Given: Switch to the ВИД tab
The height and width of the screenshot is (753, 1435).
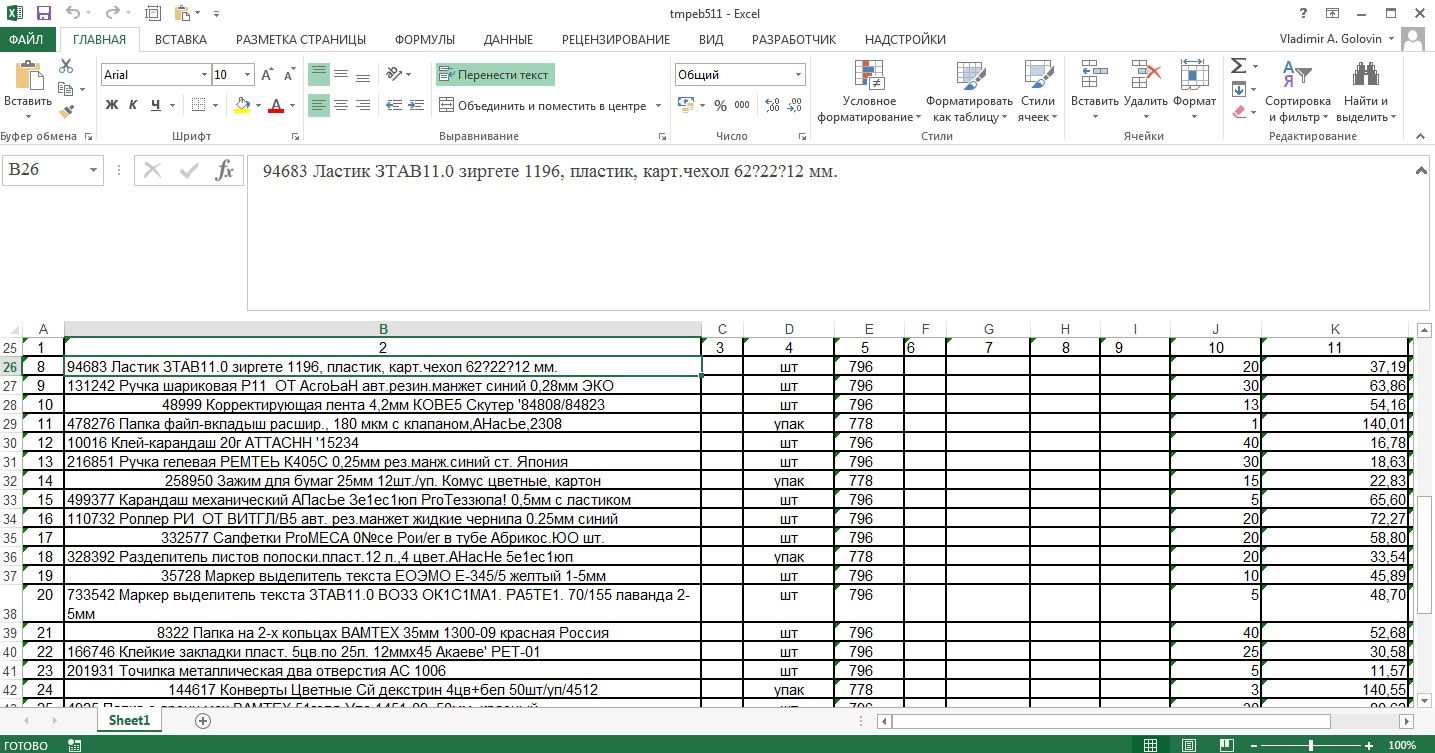Looking at the screenshot, I should 711,40.
